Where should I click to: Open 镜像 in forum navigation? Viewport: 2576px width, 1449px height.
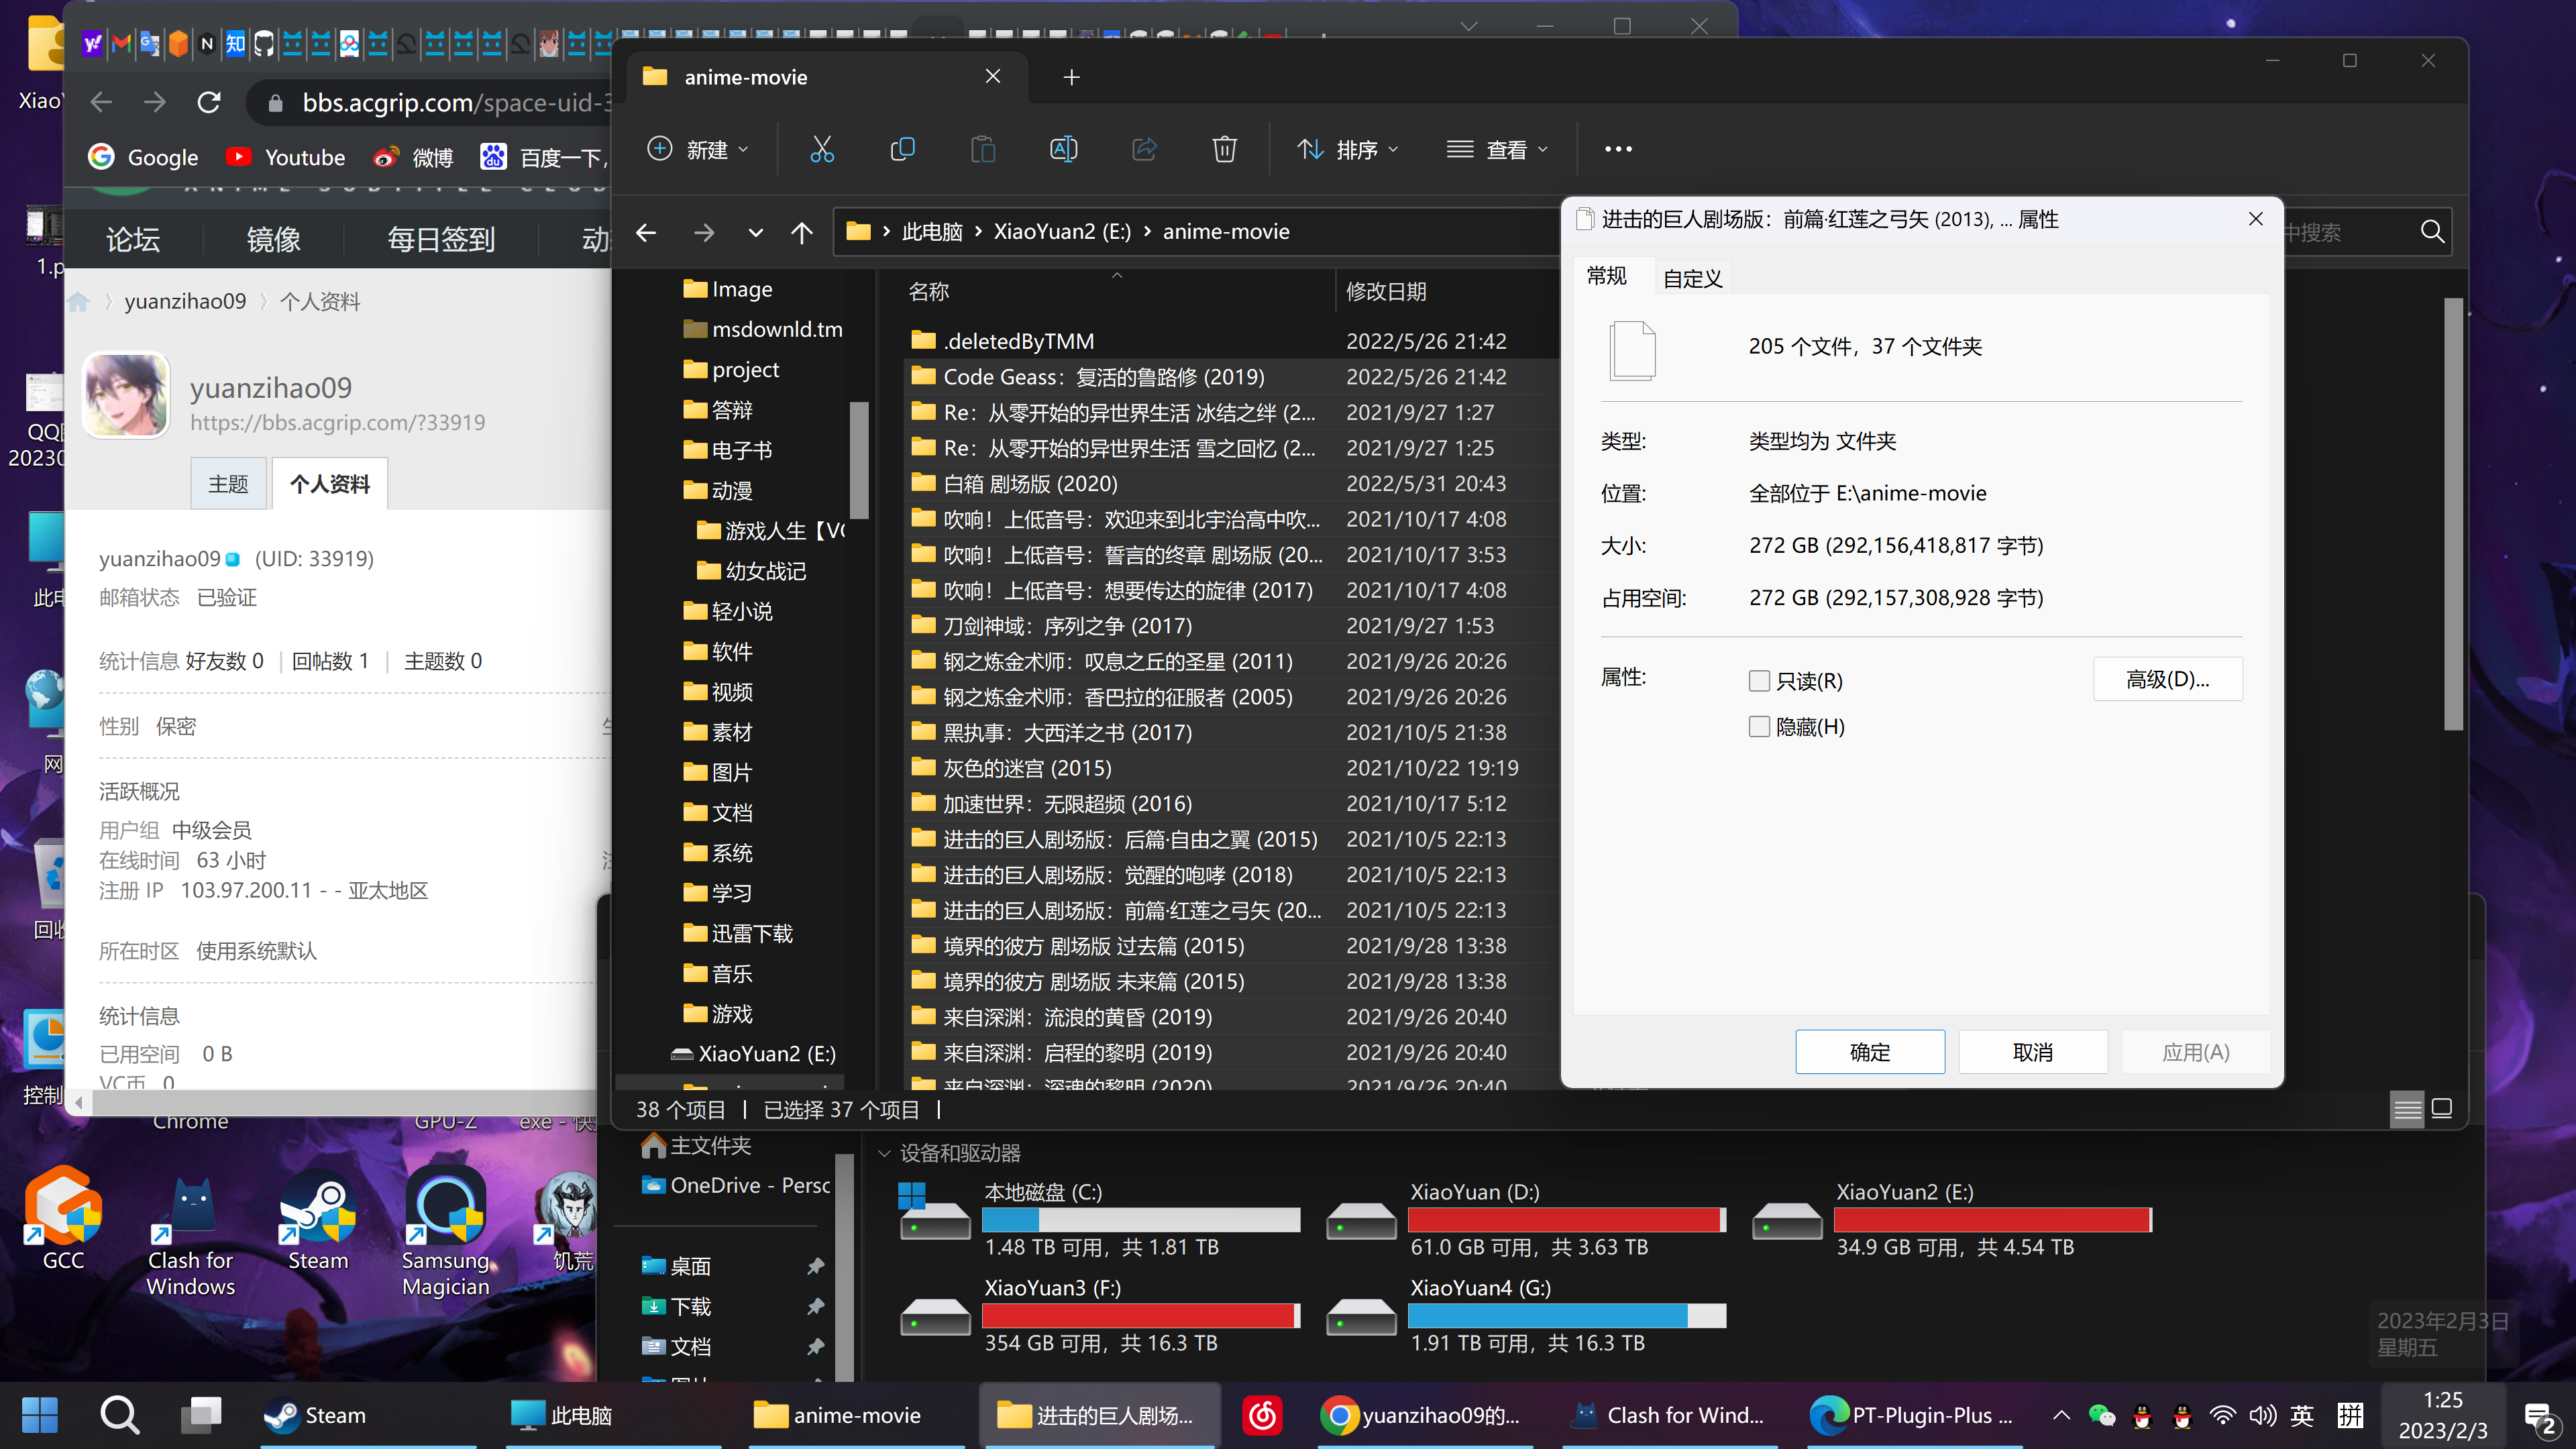point(273,240)
